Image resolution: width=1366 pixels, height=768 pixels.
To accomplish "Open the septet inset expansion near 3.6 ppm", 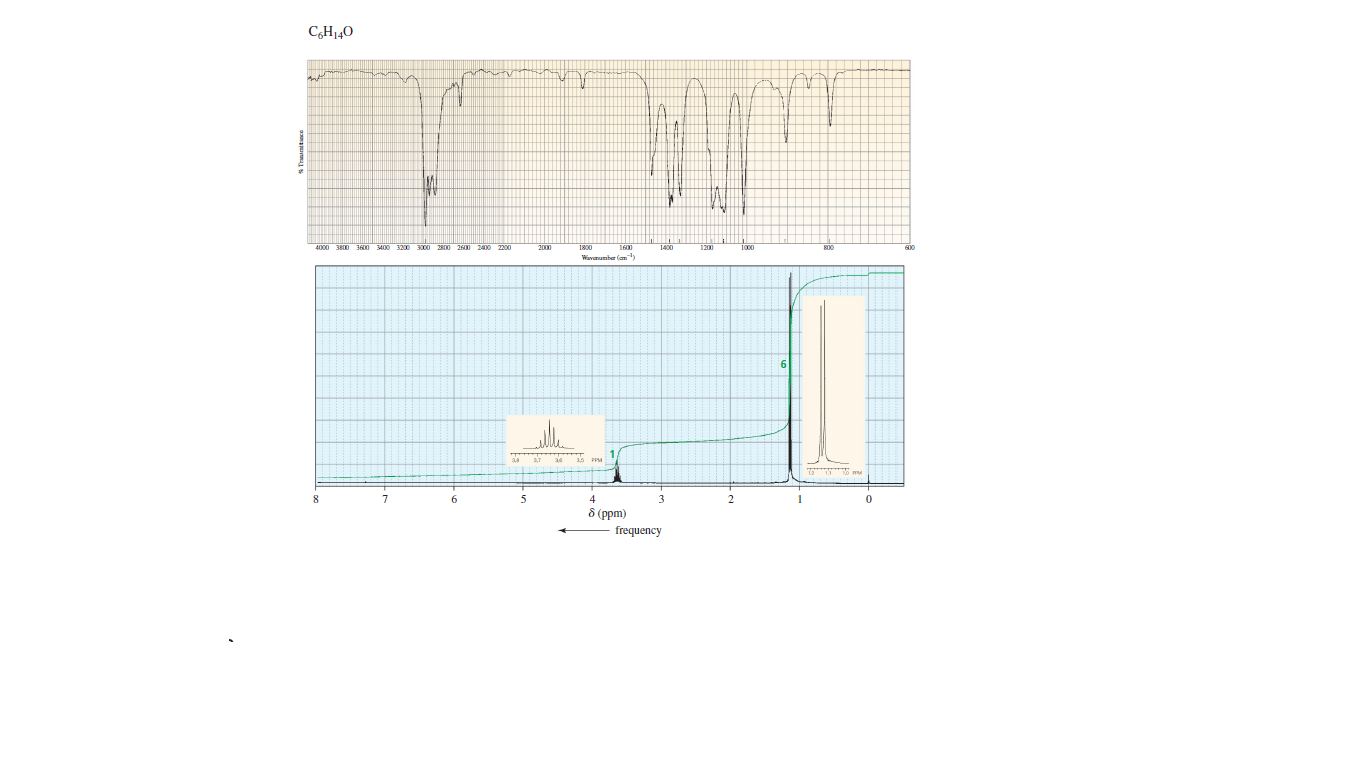I will pyautogui.click(x=555, y=440).
